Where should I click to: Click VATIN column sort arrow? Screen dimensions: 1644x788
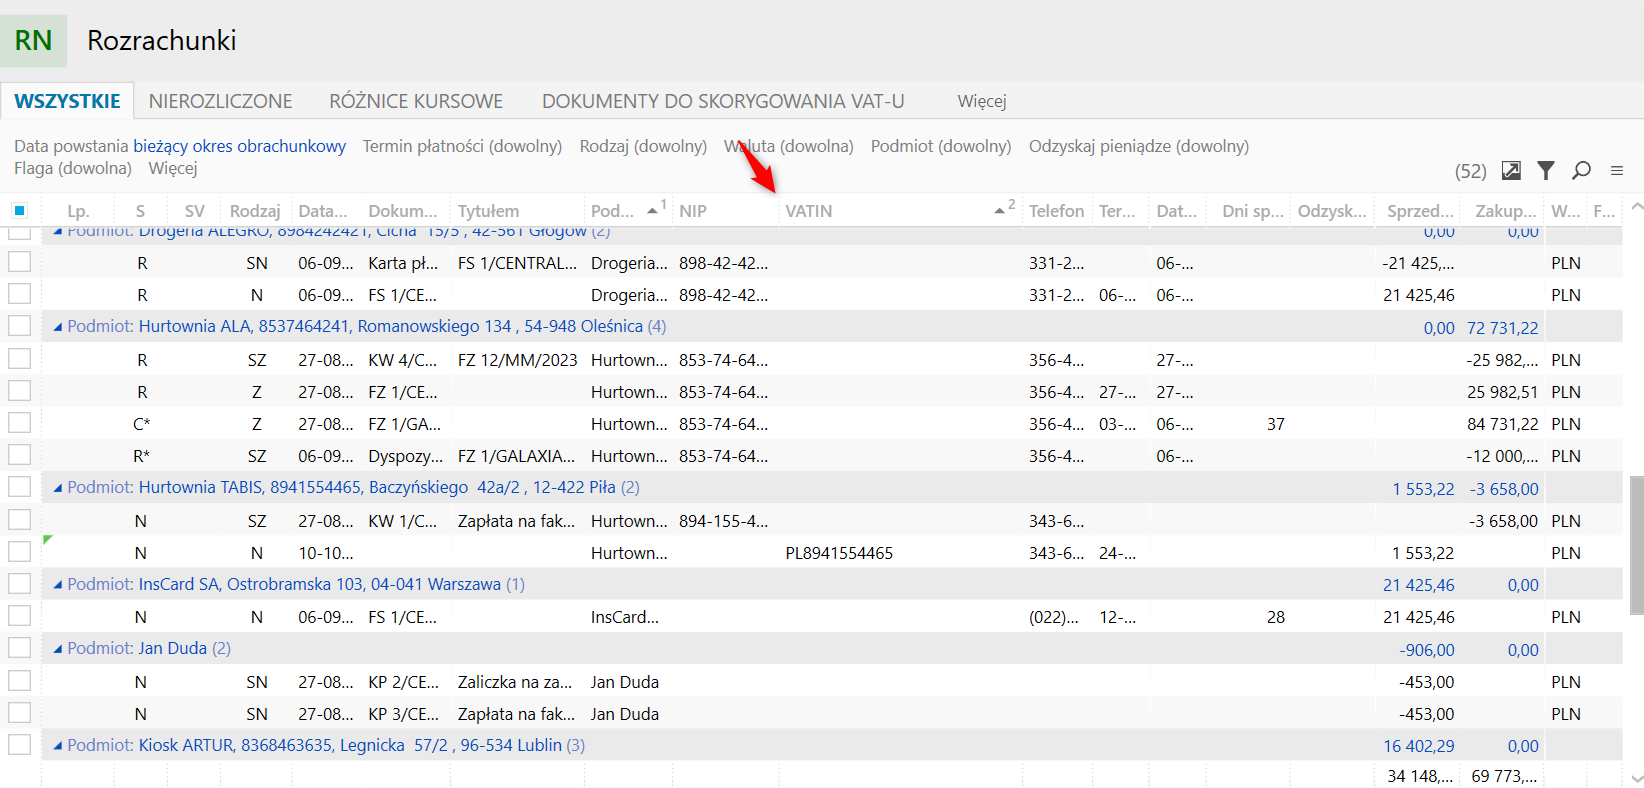999,211
